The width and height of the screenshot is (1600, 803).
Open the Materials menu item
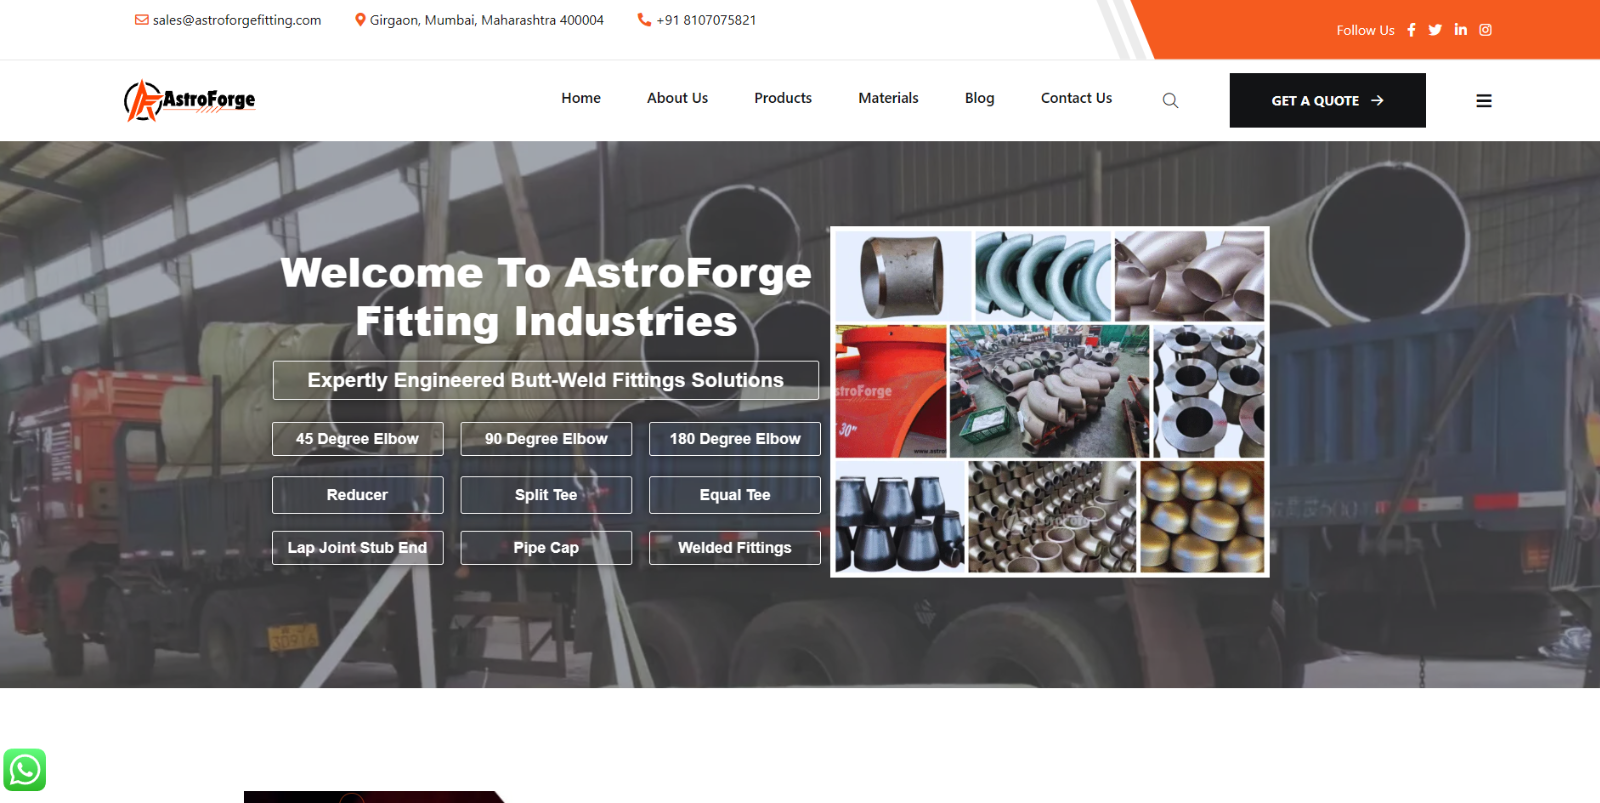pyautogui.click(x=888, y=98)
